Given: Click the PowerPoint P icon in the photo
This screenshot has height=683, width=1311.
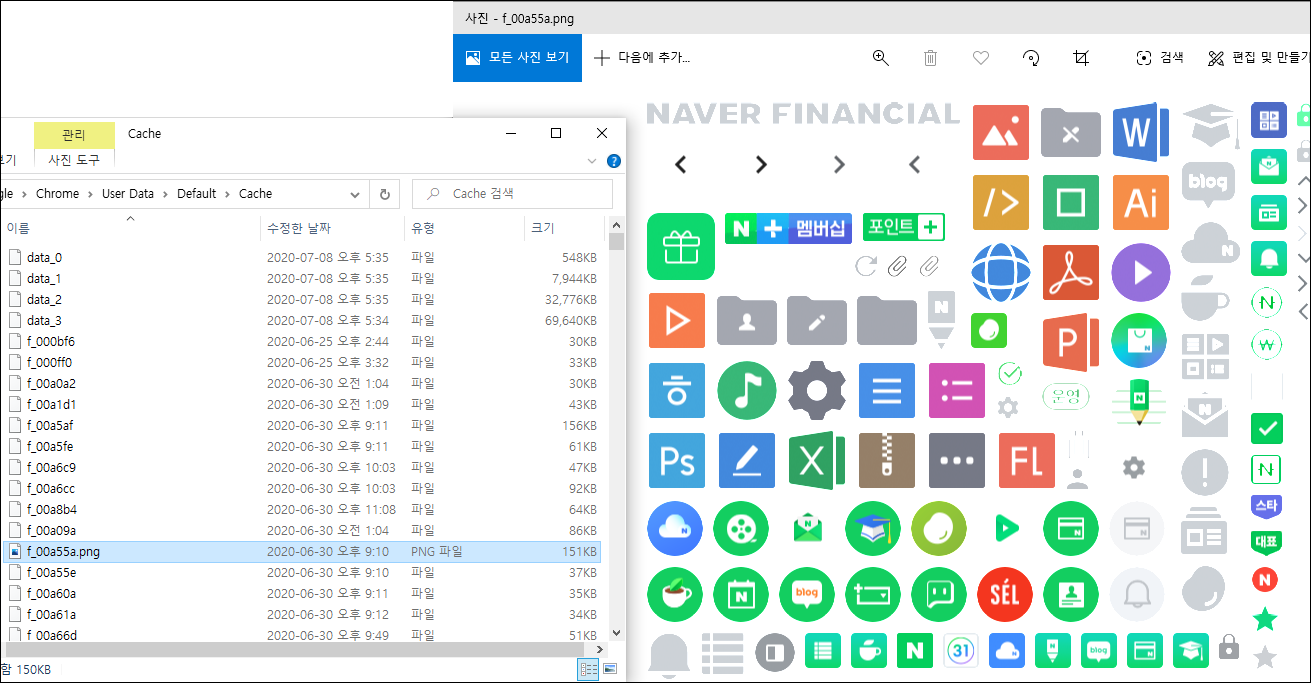Looking at the screenshot, I should [1071, 343].
